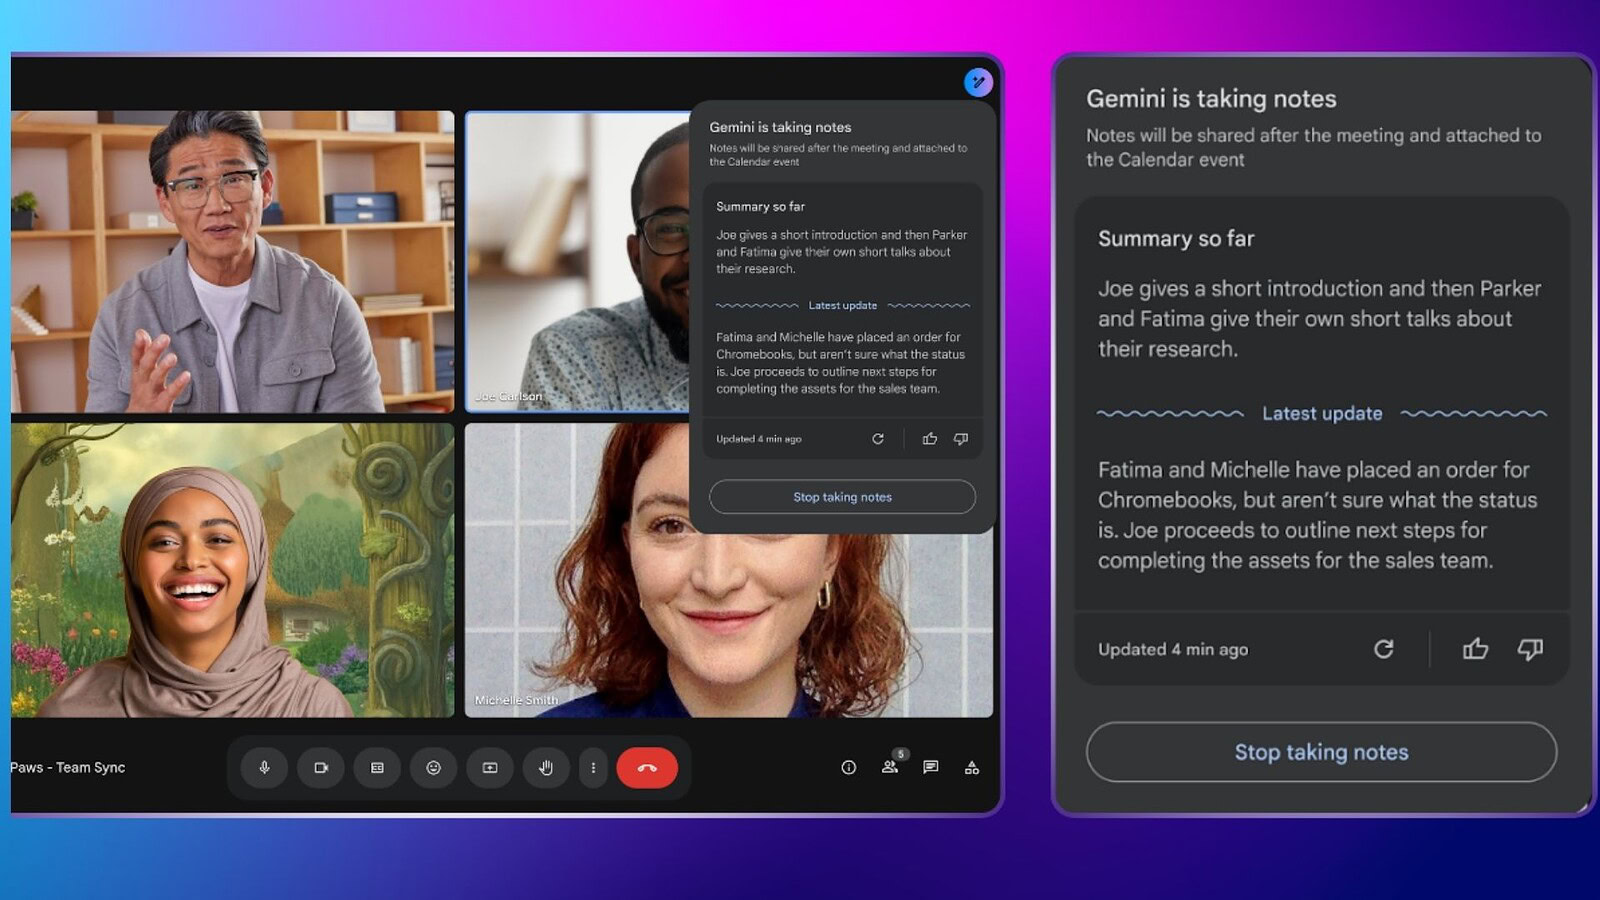Refresh summary in the small Gemini panel

[x=878, y=439]
